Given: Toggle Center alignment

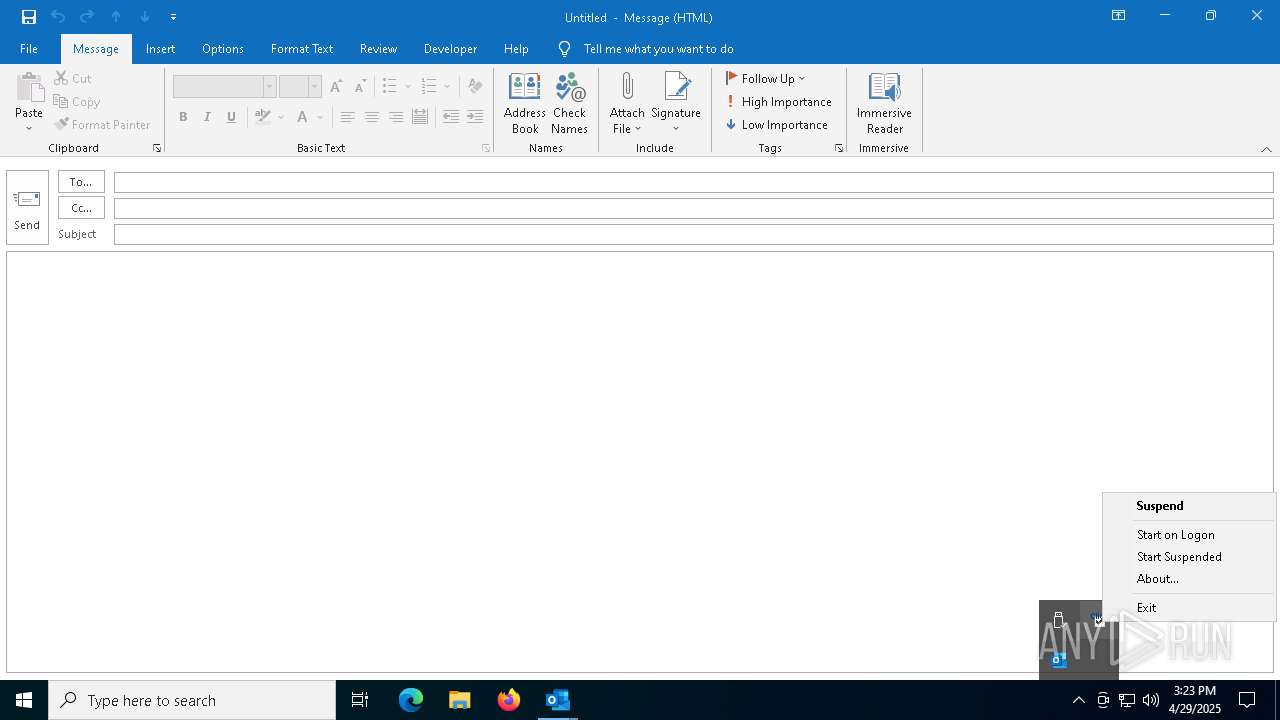Looking at the screenshot, I should 371,117.
